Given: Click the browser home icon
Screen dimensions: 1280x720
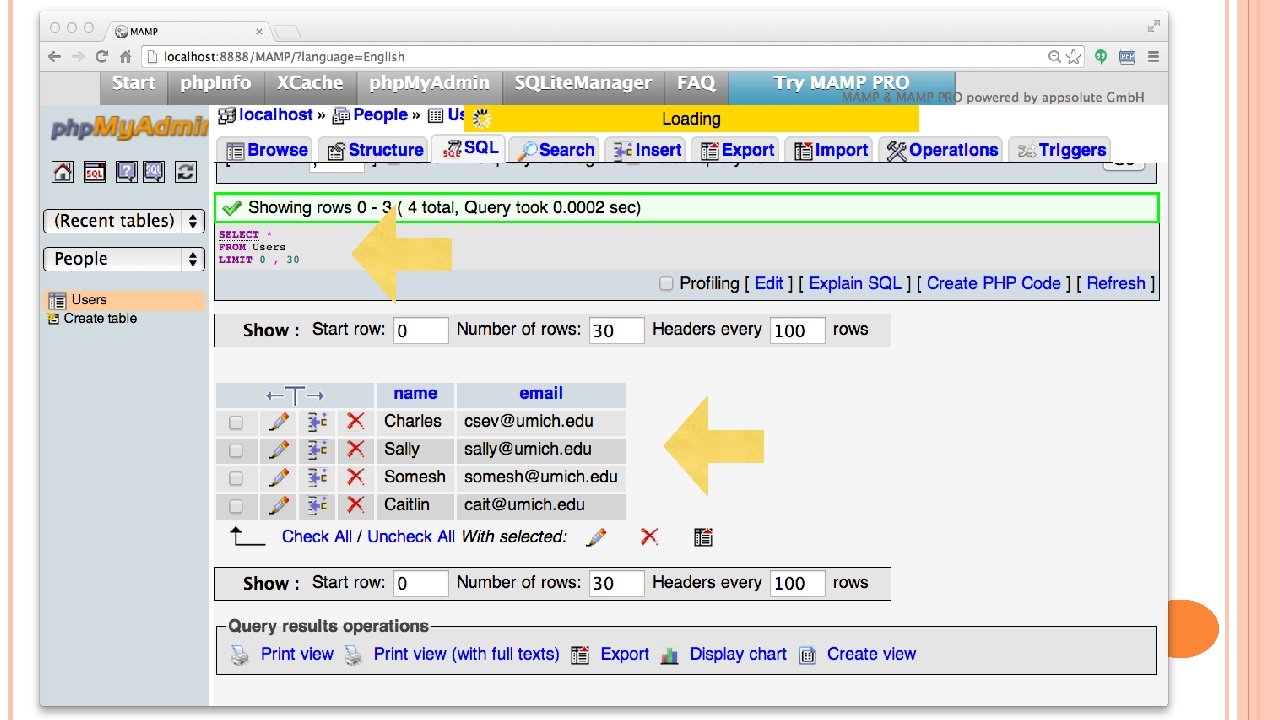Looking at the screenshot, I should pos(125,57).
